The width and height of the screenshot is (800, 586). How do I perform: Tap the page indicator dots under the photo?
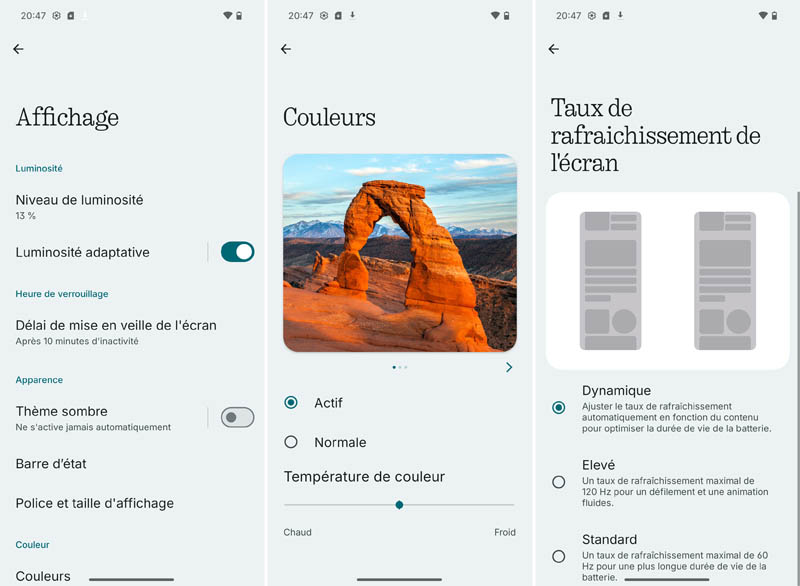(x=399, y=368)
